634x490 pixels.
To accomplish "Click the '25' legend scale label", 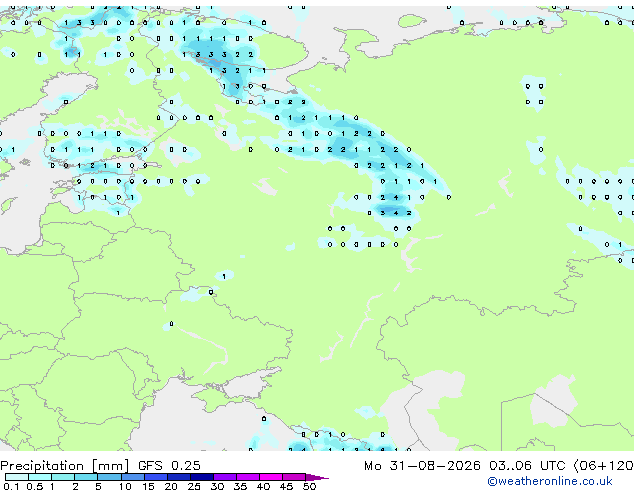I will point(194,486).
